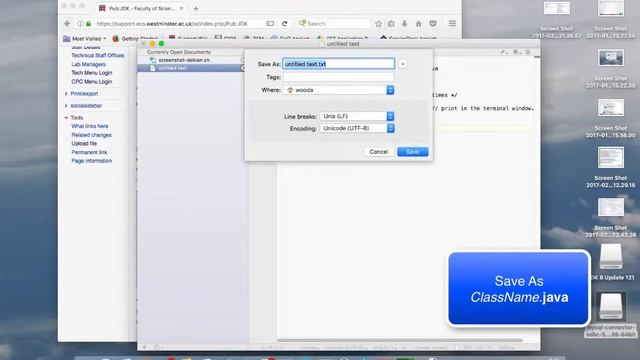This screenshot has height=360, width=640.
Task: Expand the Print/export sidebar section
Action: (84, 93)
